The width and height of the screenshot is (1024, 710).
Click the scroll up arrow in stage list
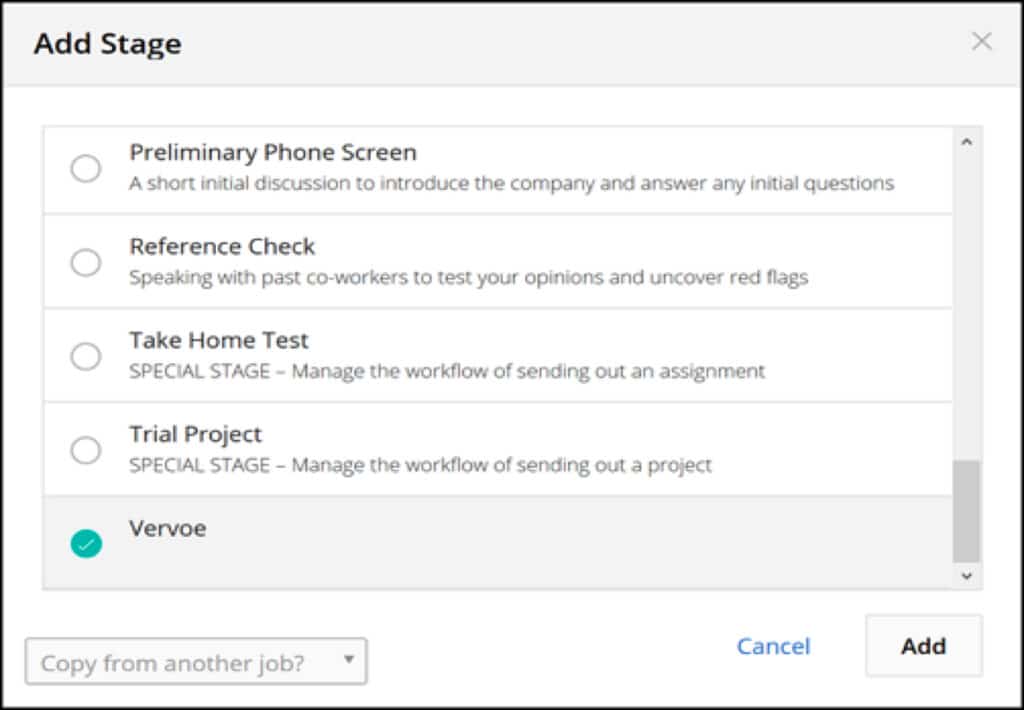coord(967,142)
